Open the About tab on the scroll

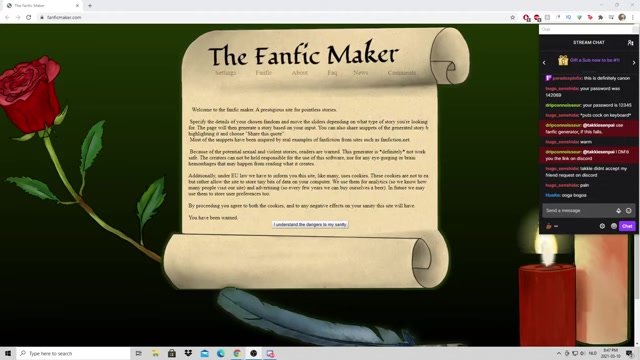[300, 73]
